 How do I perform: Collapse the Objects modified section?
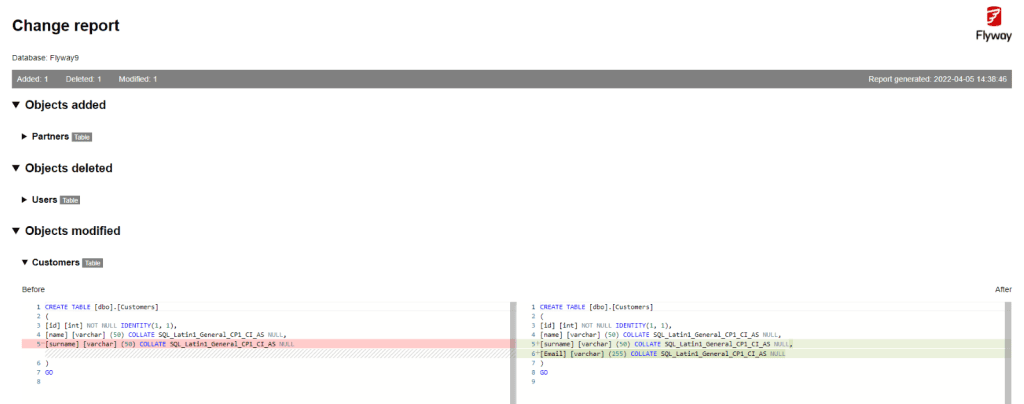[x=16, y=231]
